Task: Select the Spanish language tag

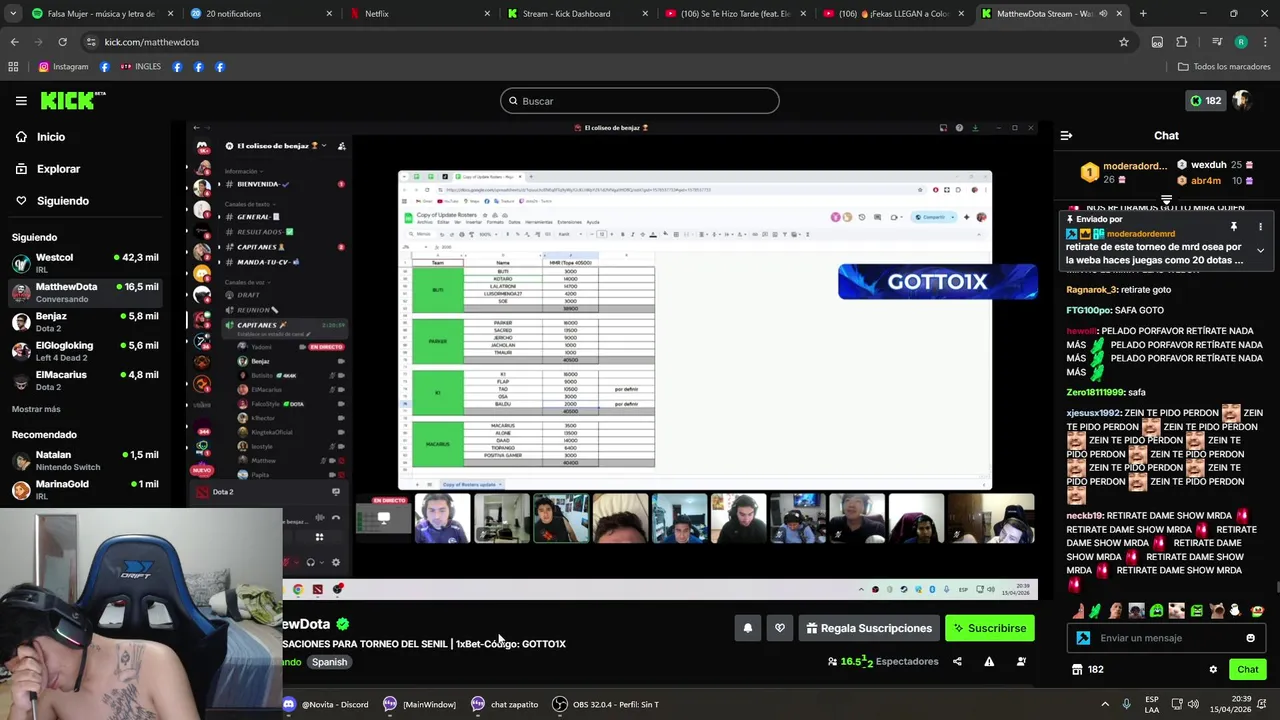Action: (x=329, y=662)
